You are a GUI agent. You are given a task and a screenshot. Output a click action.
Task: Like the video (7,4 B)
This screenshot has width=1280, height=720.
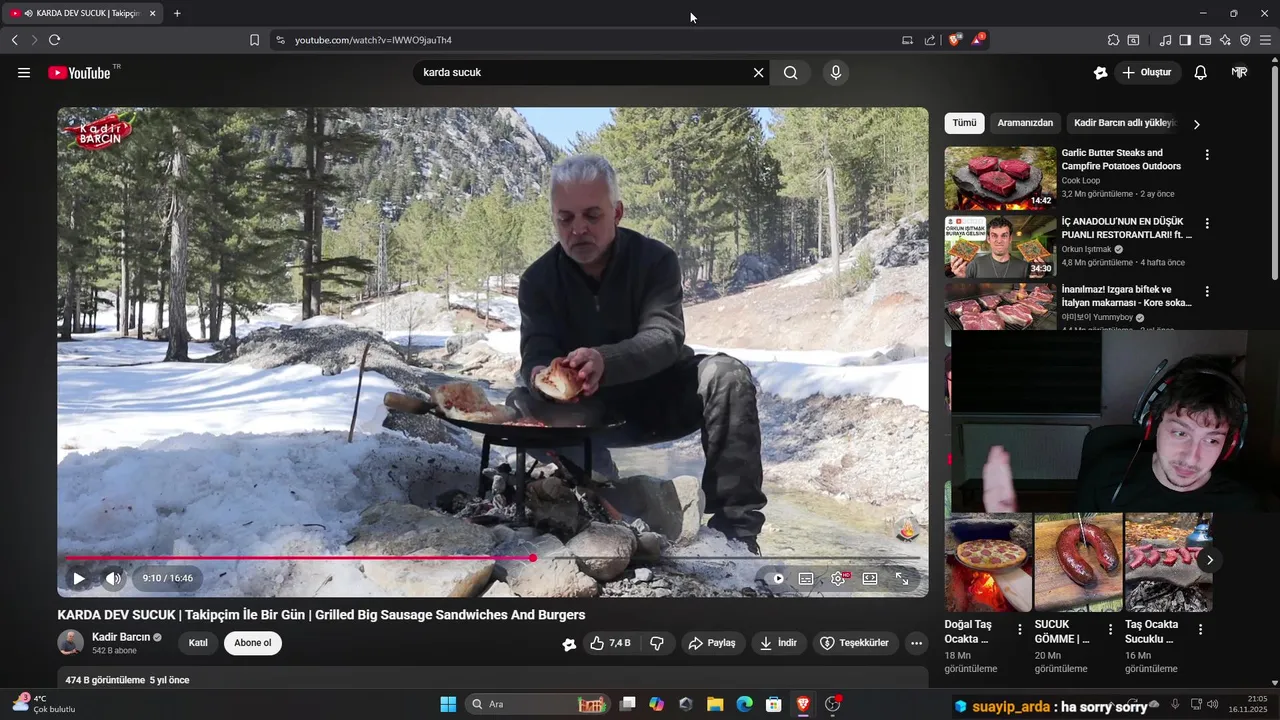point(610,643)
